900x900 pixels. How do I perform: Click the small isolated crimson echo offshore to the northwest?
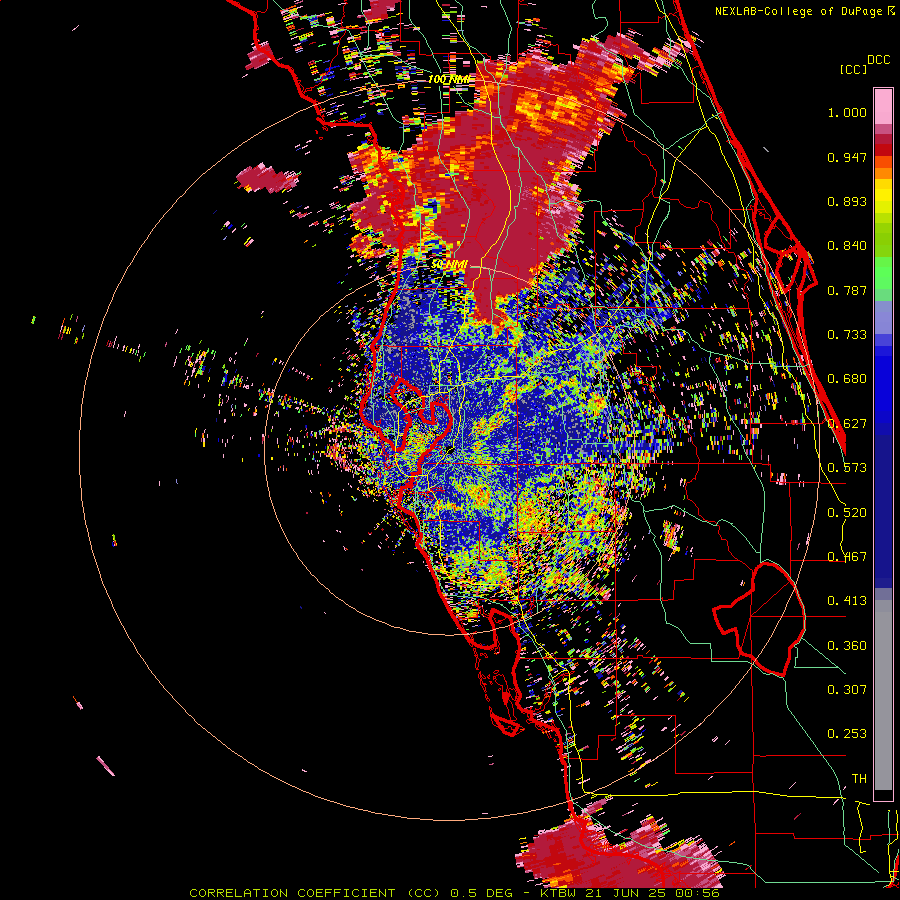click(x=267, y=178)
